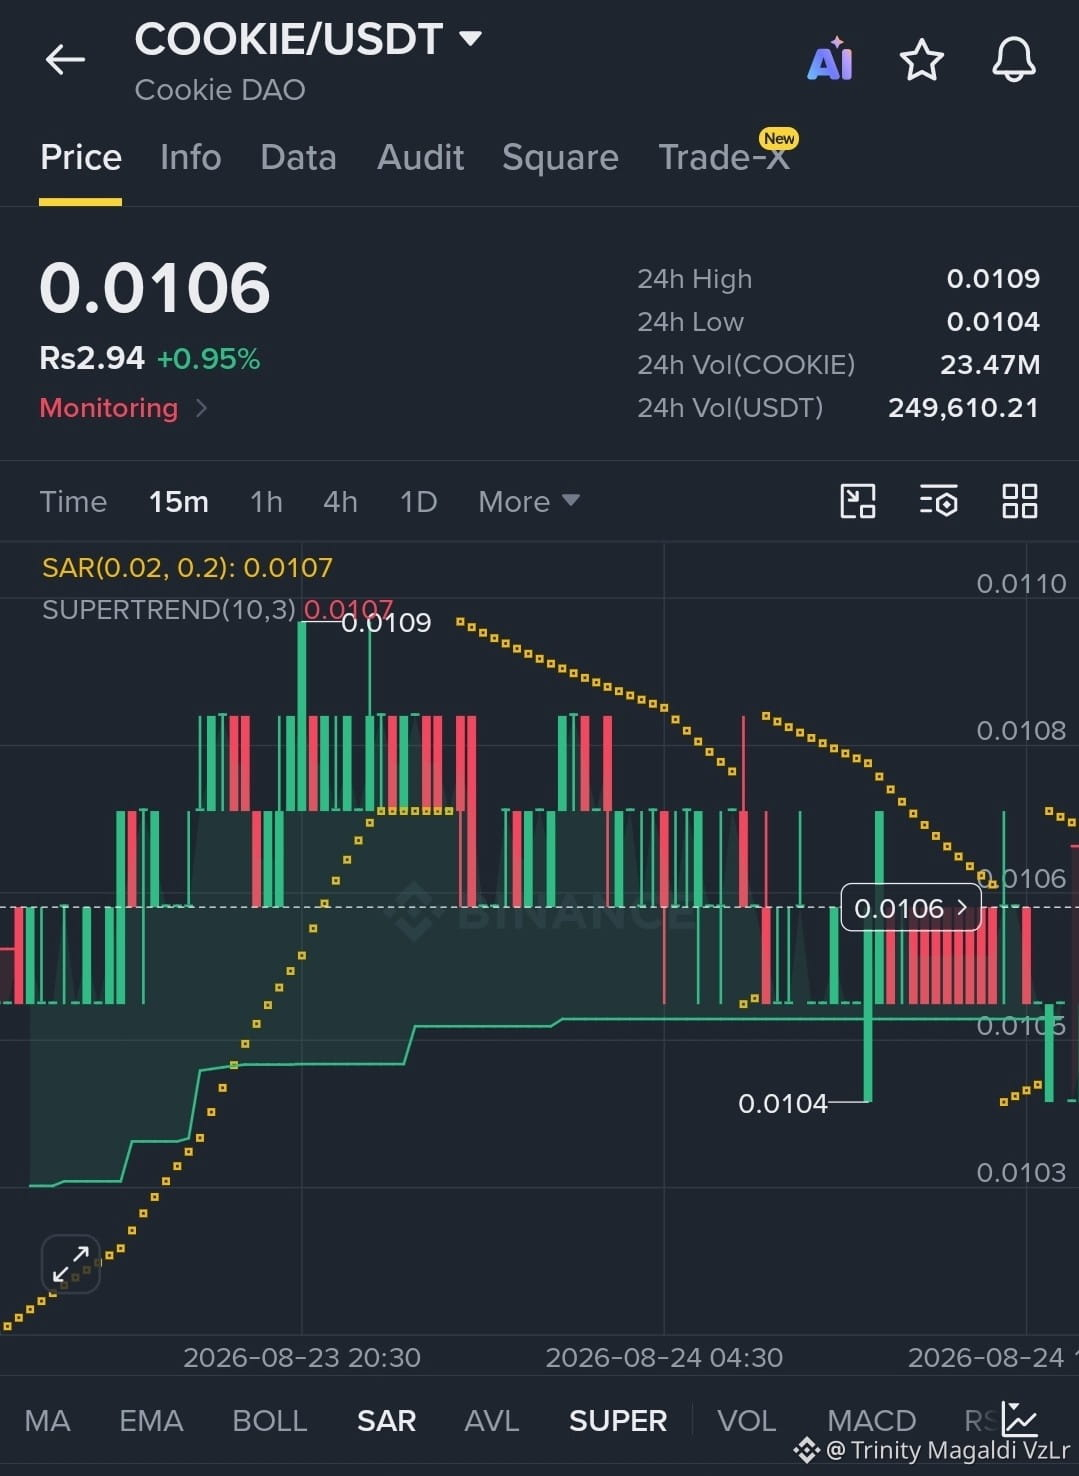
Task: Toggle the EMA indicator
Action: 151,1420
